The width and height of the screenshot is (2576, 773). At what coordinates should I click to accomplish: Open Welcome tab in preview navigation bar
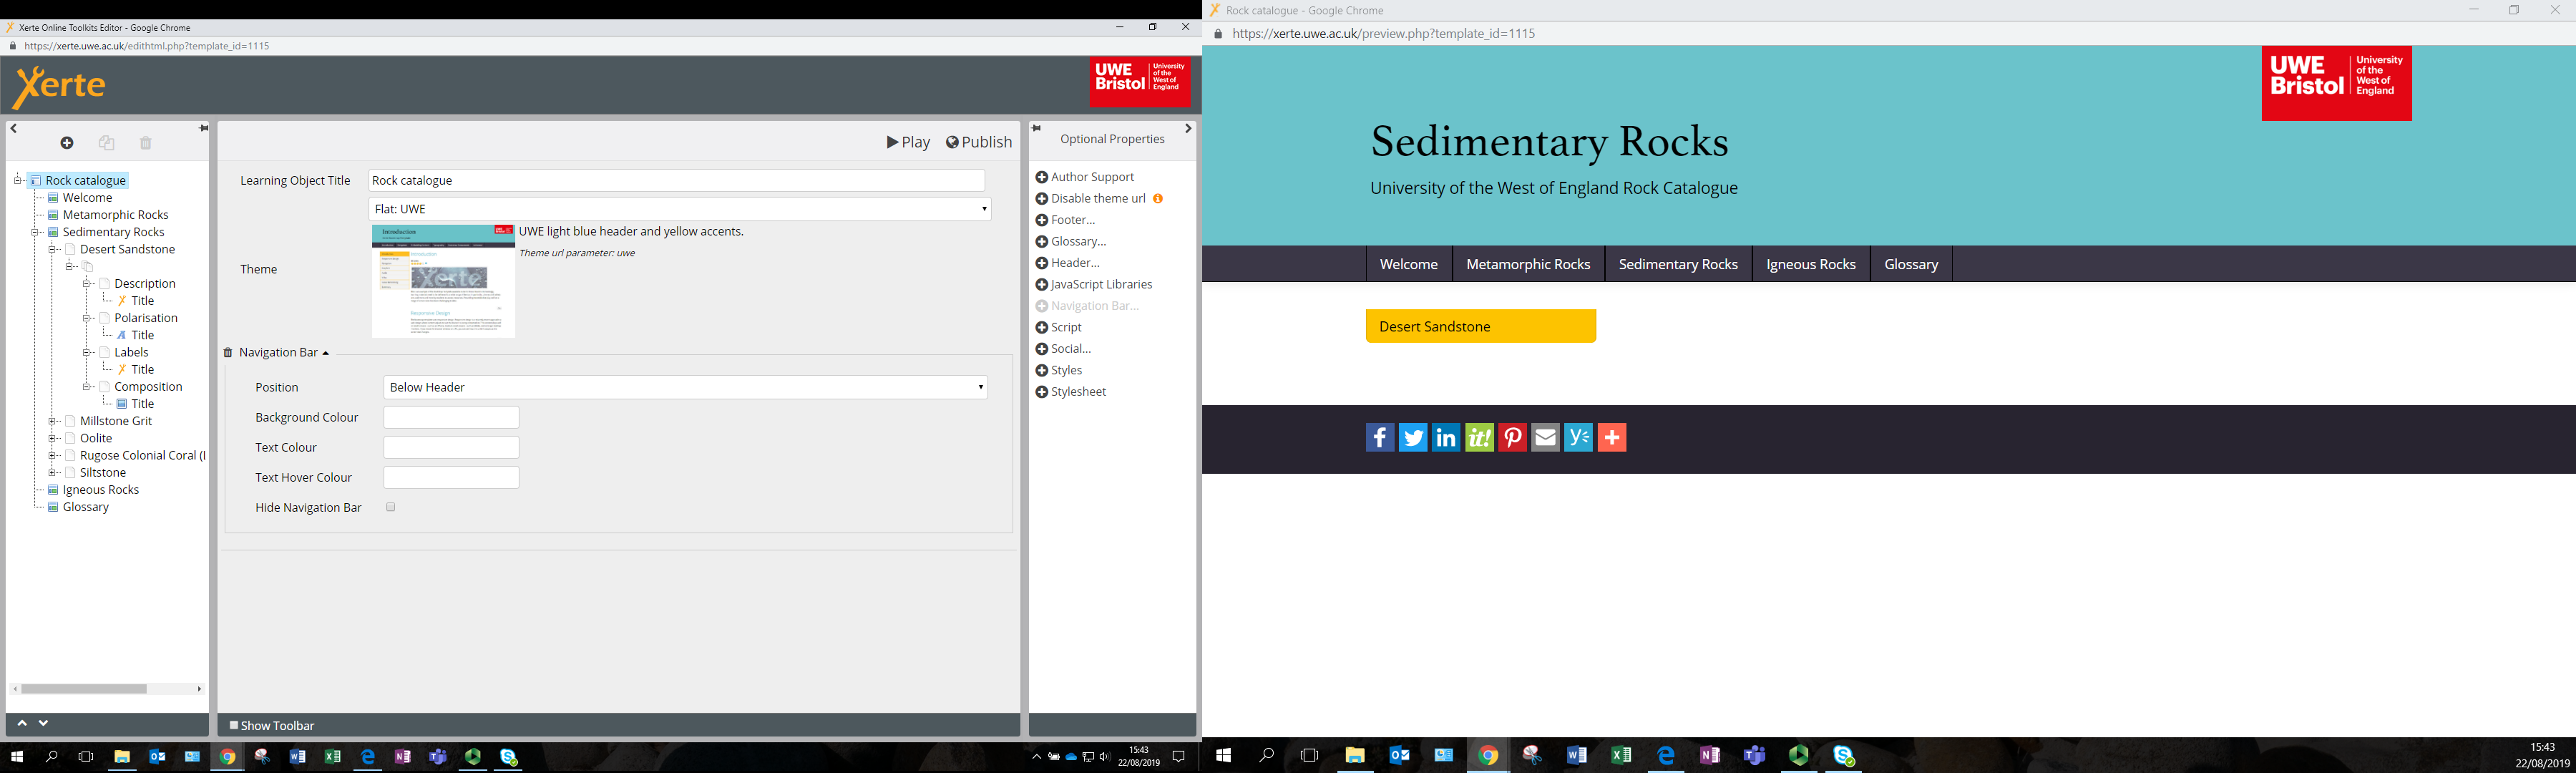(x=1409, y=264)
